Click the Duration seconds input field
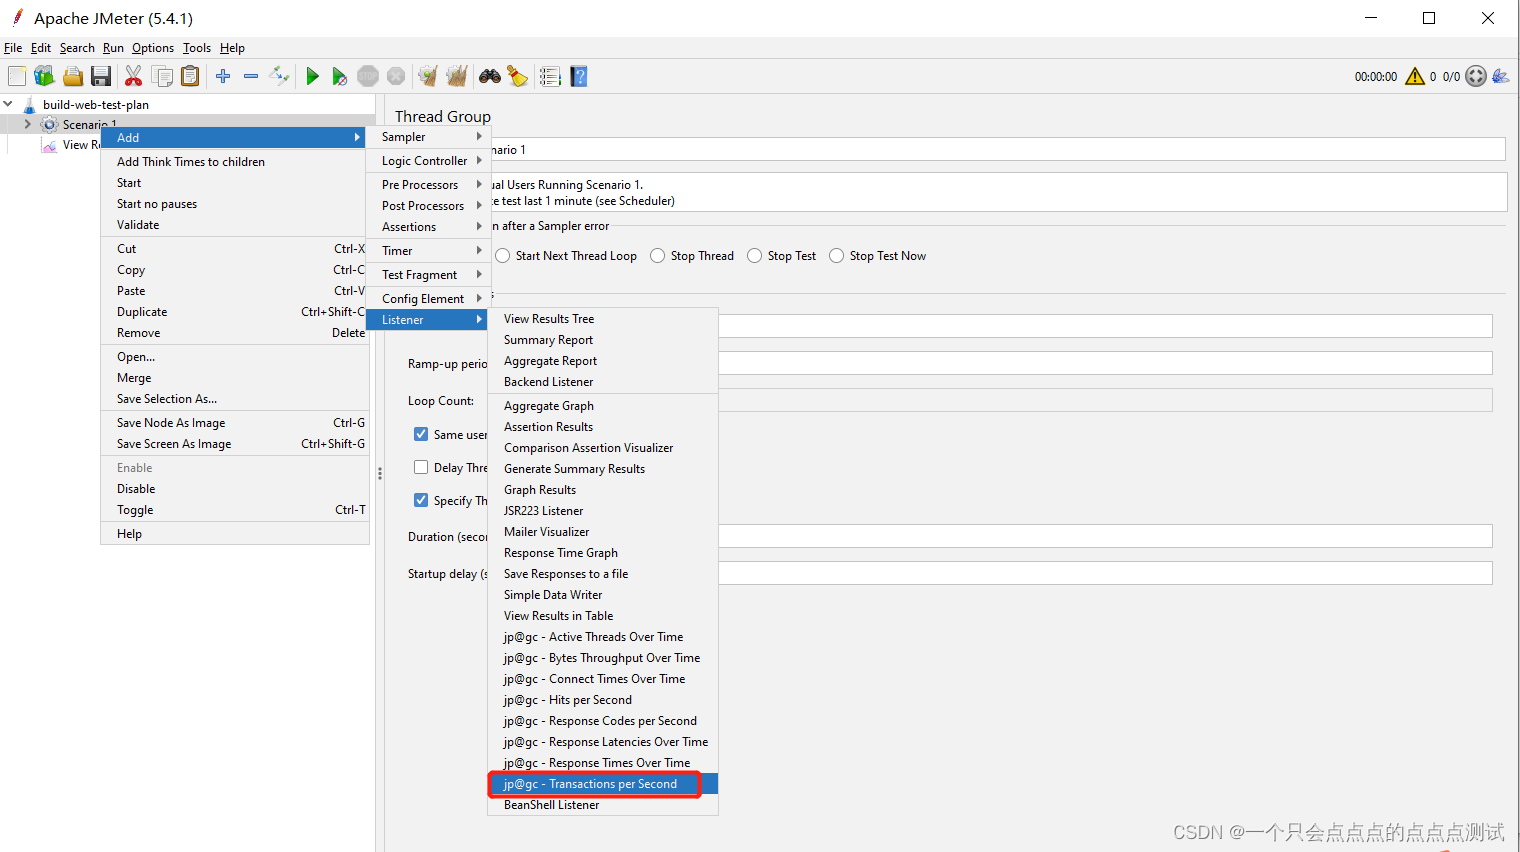Screen dimensions: 1520x852 click(x=1105, y=536)
